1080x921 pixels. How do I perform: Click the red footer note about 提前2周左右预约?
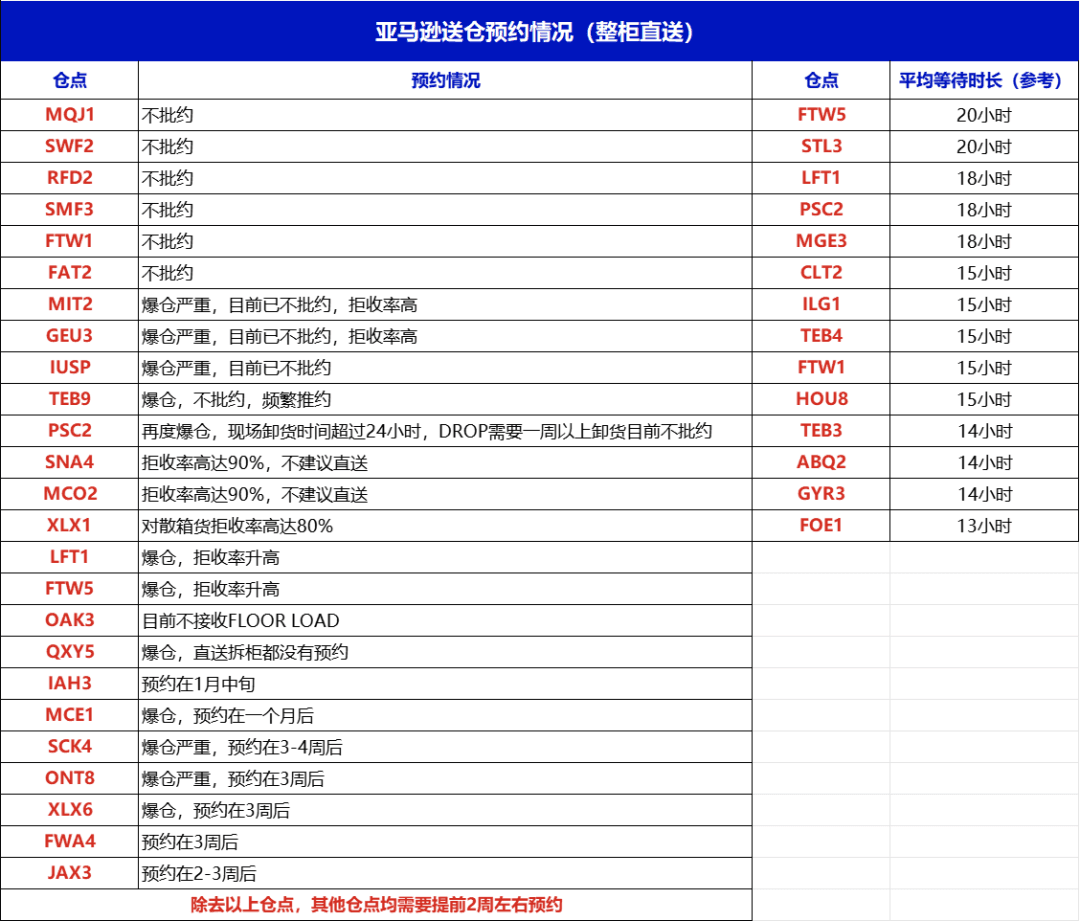pos(376,905)
